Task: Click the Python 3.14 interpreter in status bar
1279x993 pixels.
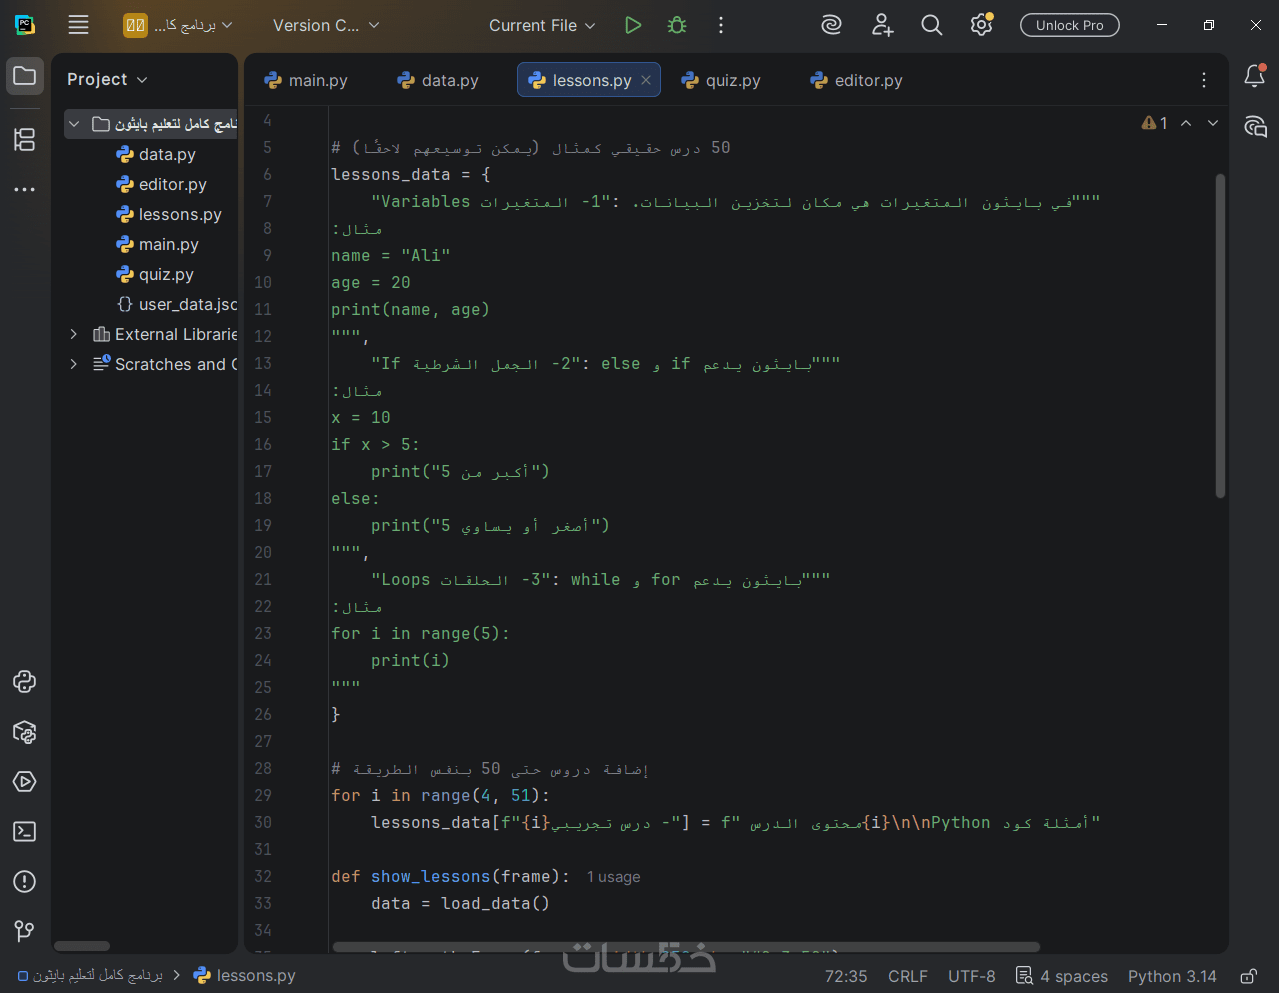Action: pyautogui.click(x=1171, y=976)
